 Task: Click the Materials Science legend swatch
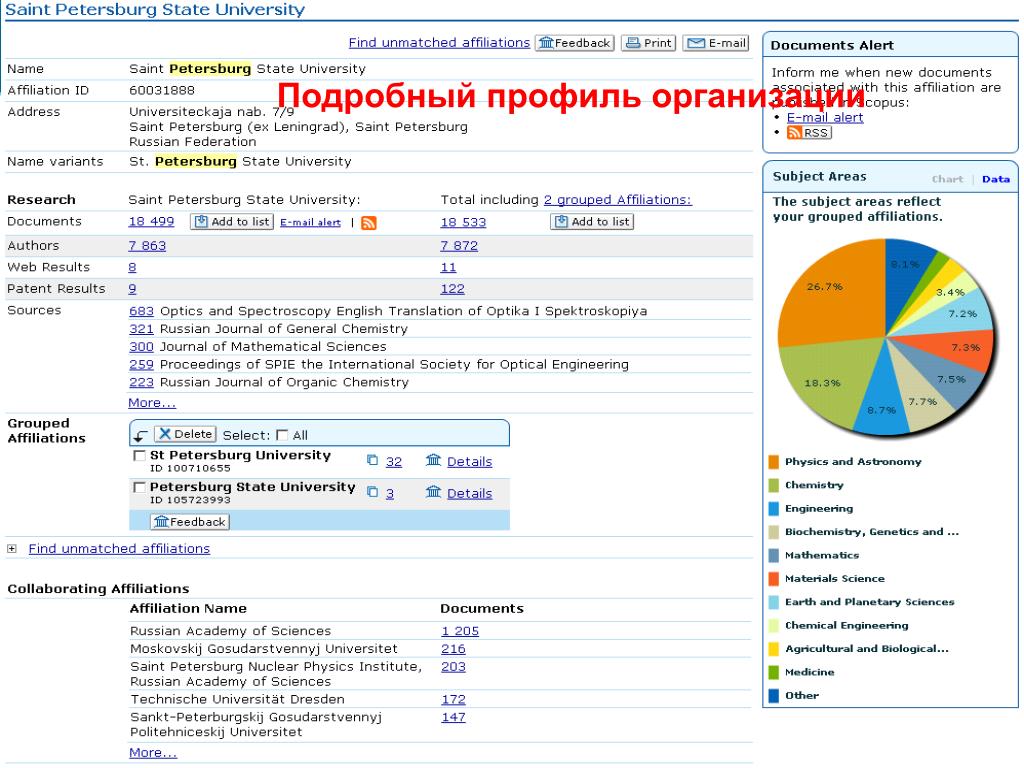pyautogui.click(x=774, y=579)
